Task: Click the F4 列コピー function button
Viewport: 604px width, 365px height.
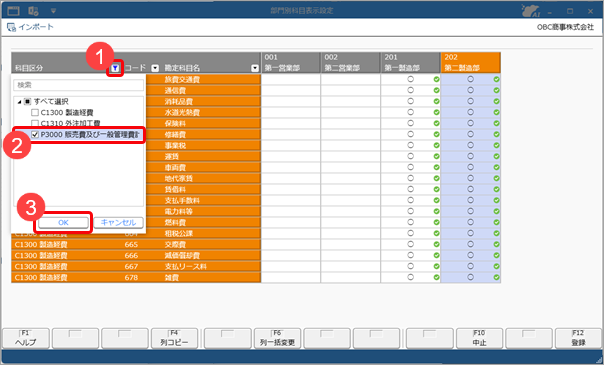Action: pyautogui.click(x=174, y=338)
